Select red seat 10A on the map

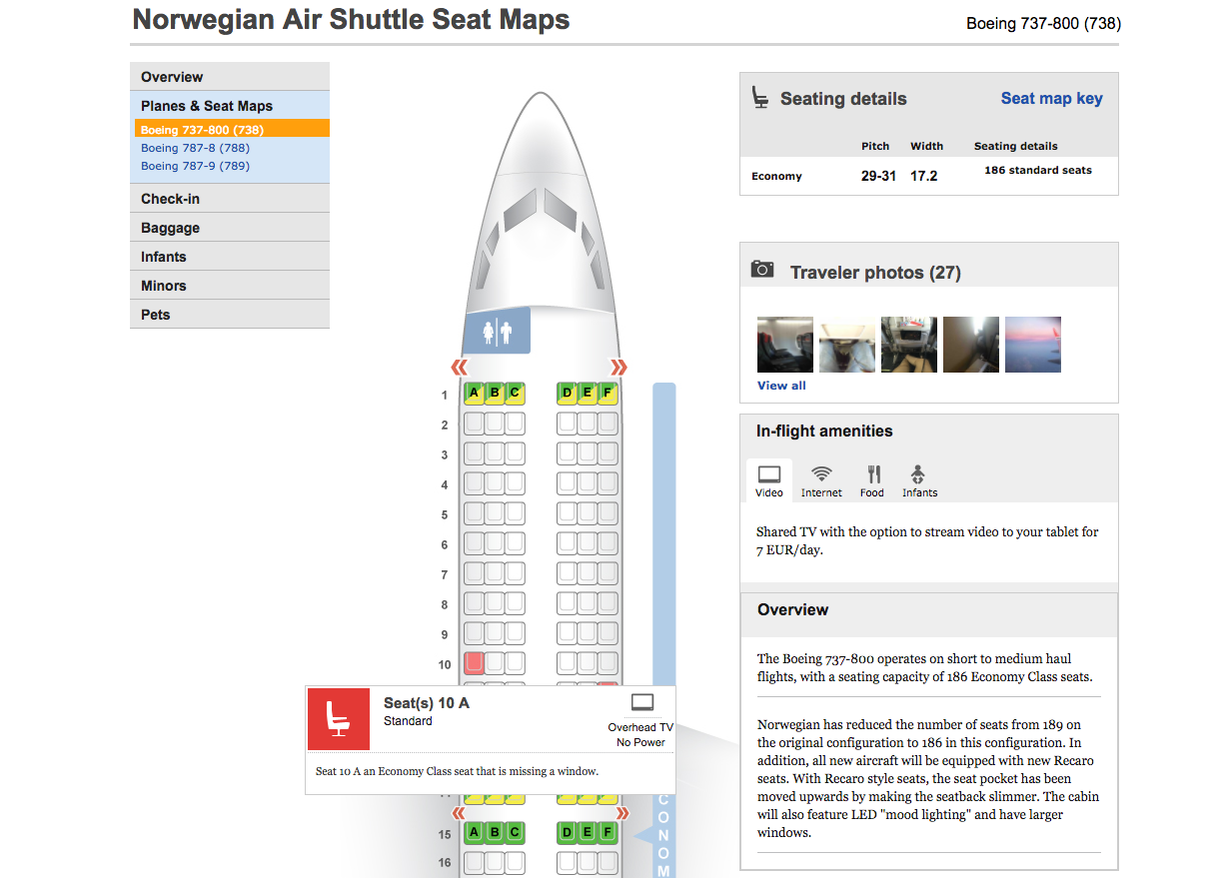pyautogui.click(x=474, y=662)
